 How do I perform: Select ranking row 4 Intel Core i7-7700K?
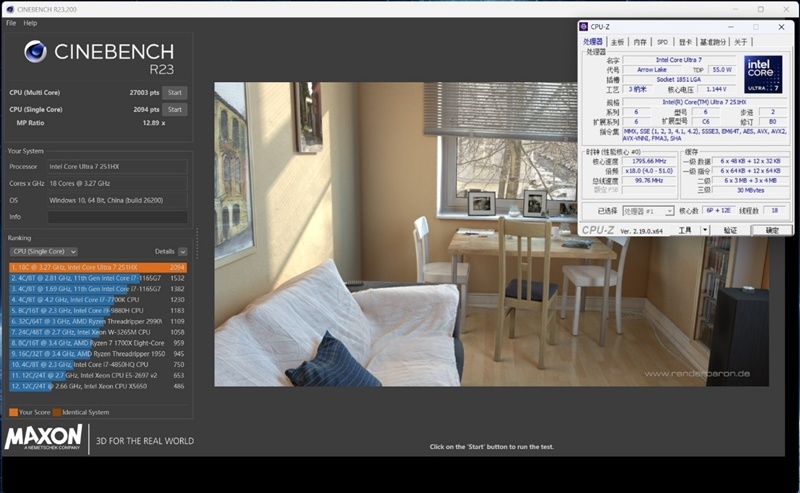tap(97, 300)
